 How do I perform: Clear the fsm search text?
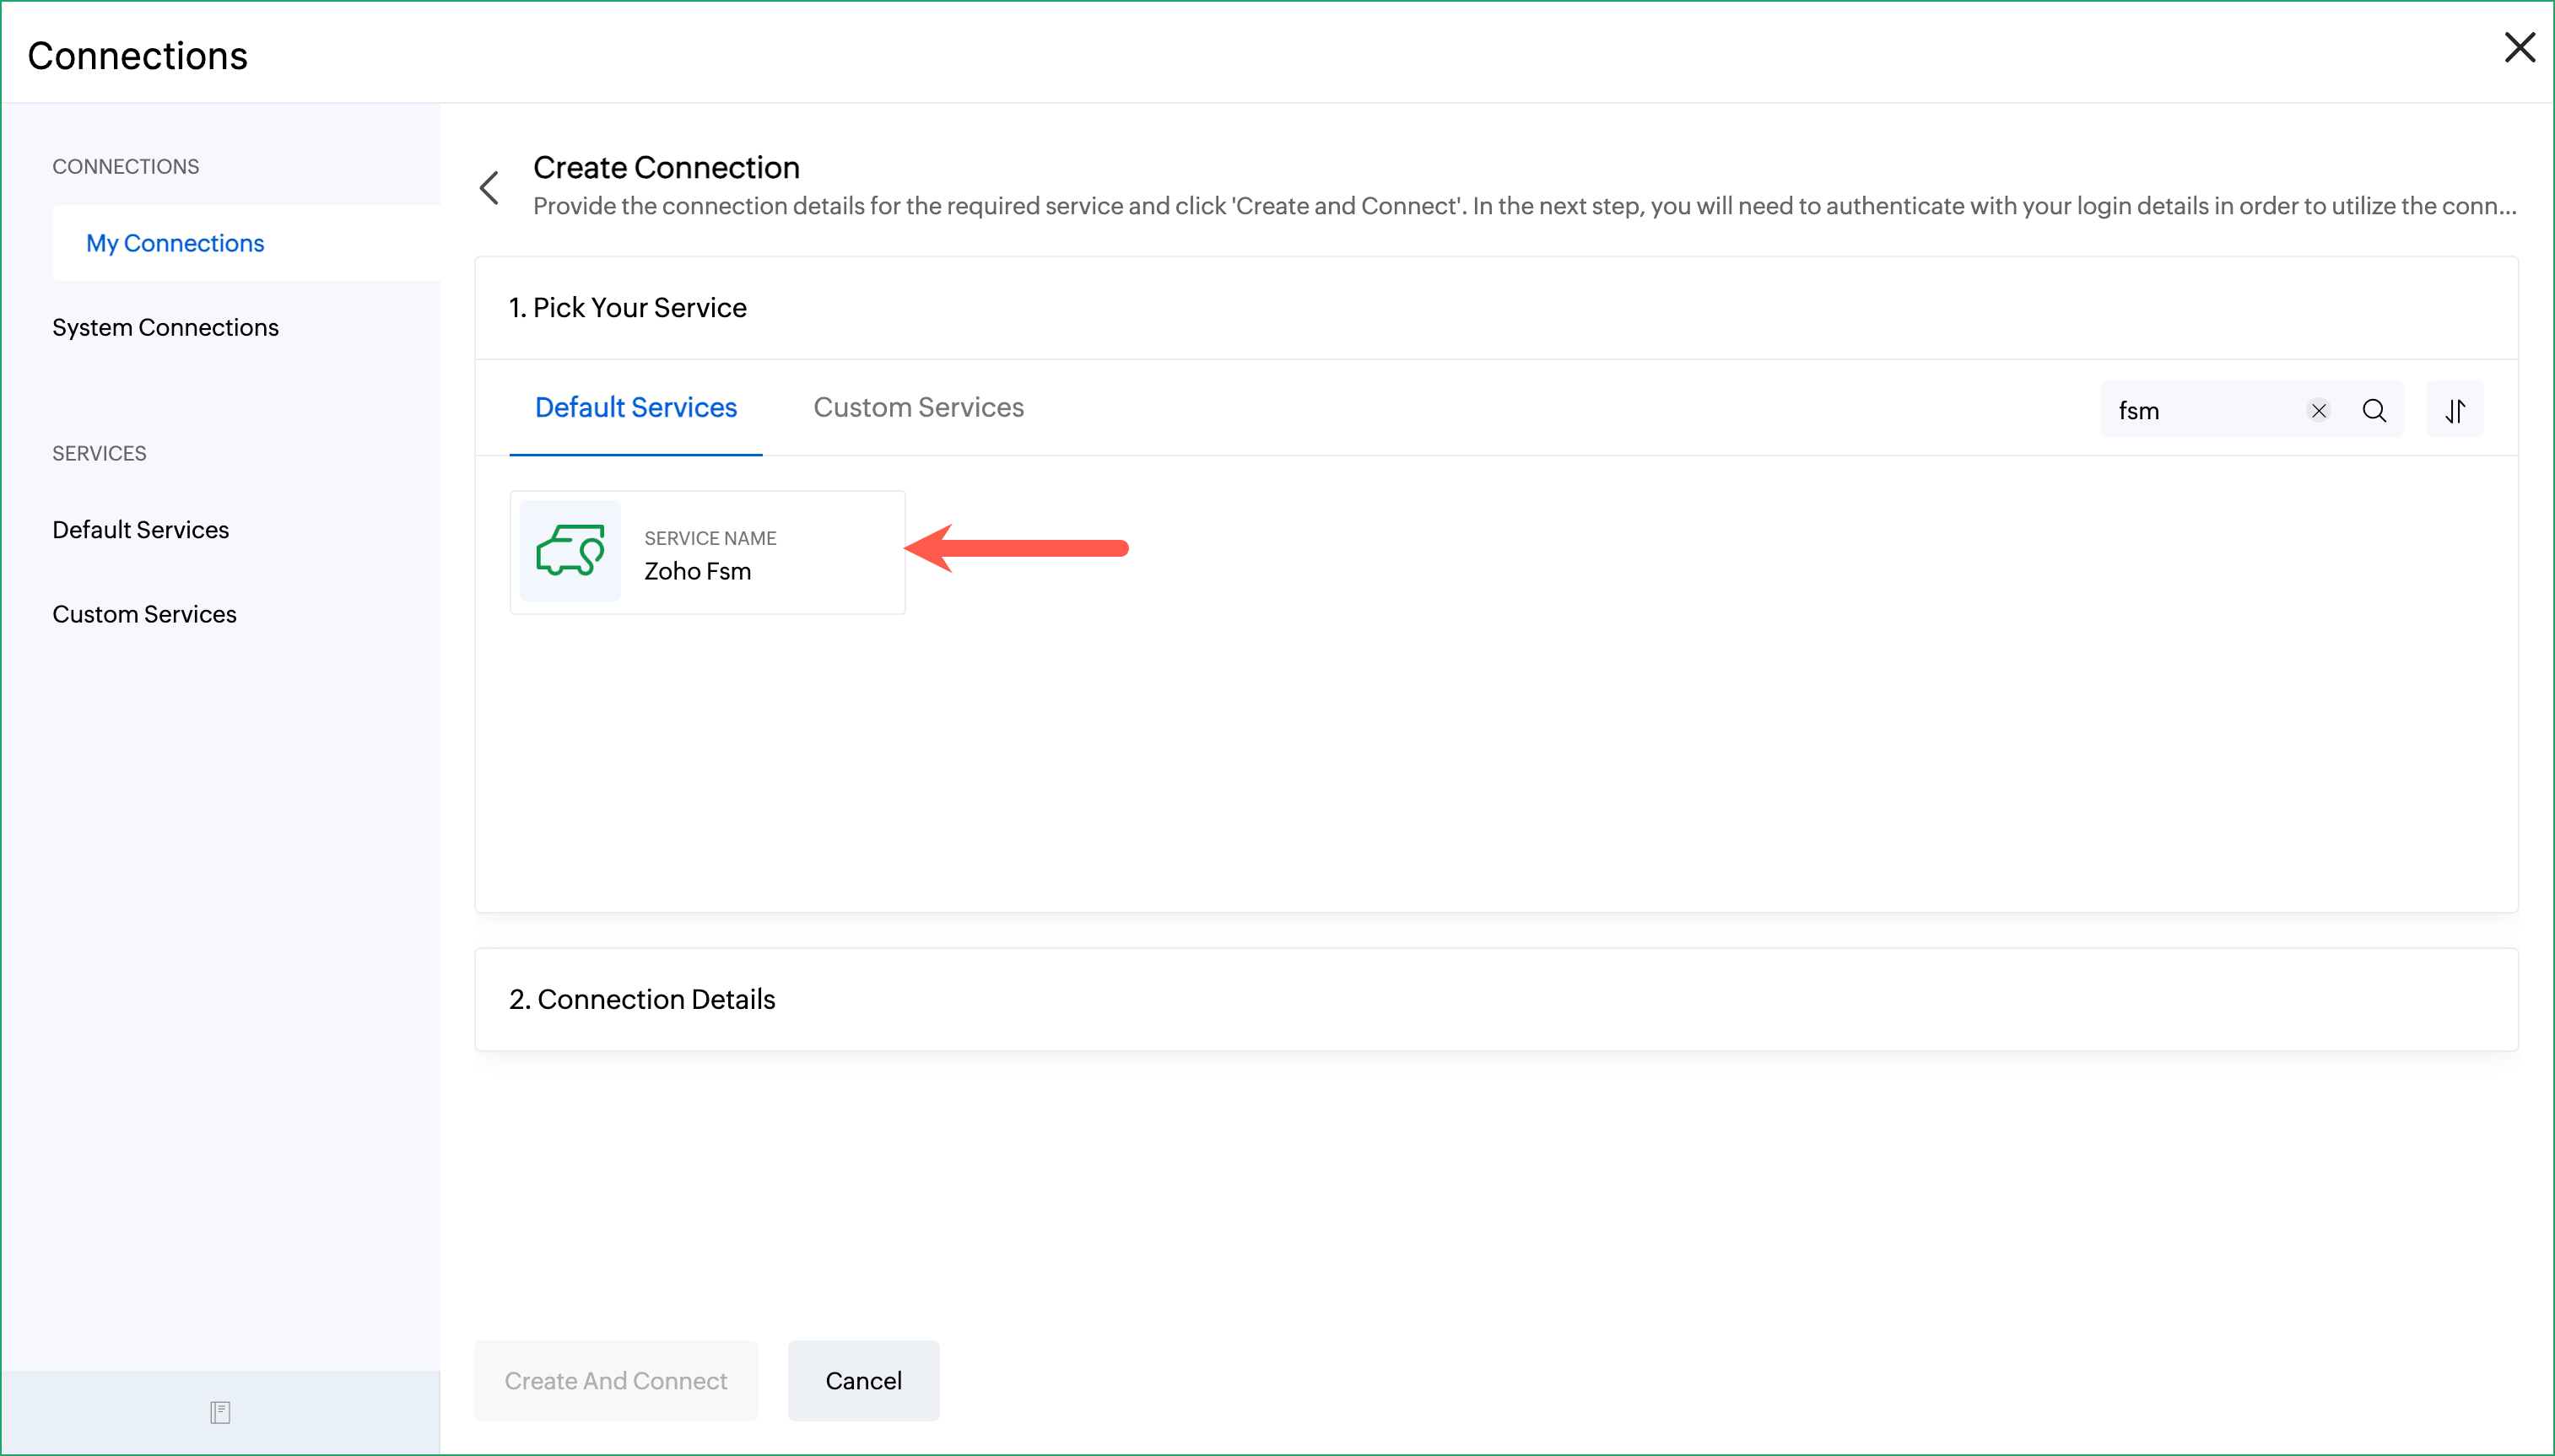point(2318,410)
